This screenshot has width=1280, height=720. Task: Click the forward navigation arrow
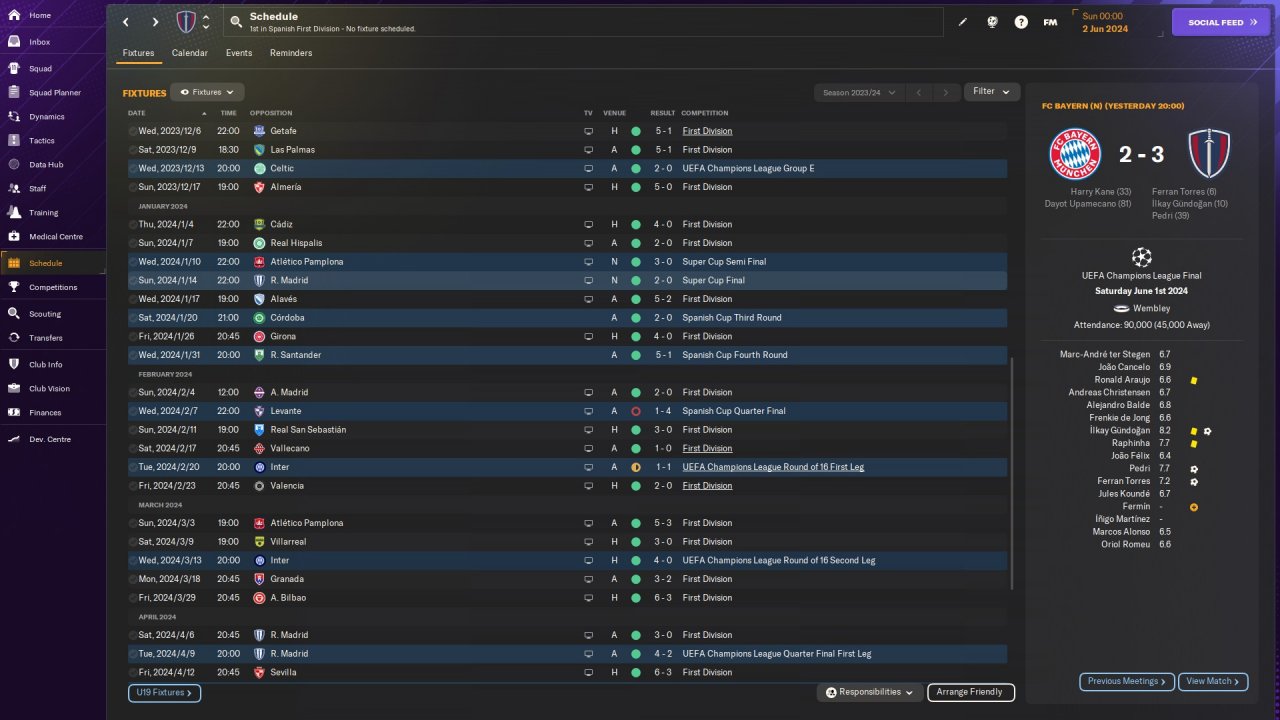(x=155, y=22)
